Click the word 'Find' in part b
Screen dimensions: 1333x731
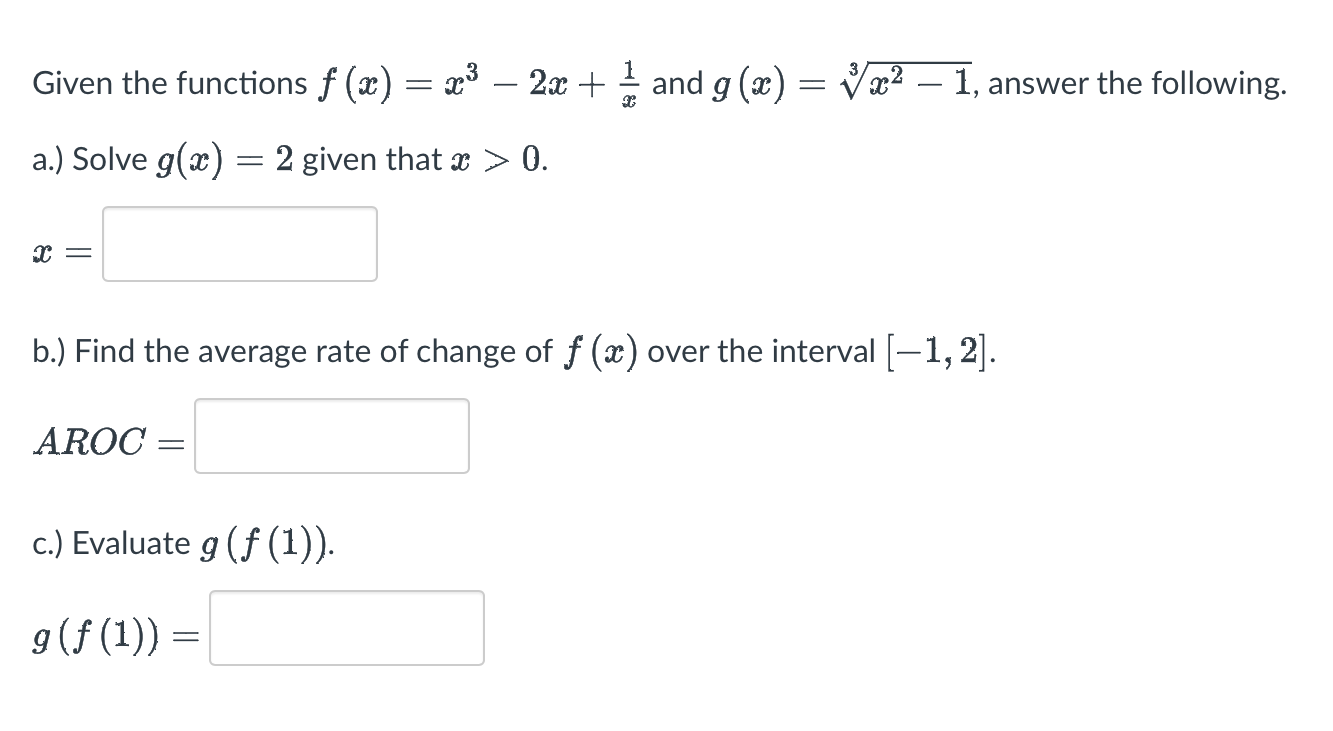pyautogui.click(x=103, y=350)
